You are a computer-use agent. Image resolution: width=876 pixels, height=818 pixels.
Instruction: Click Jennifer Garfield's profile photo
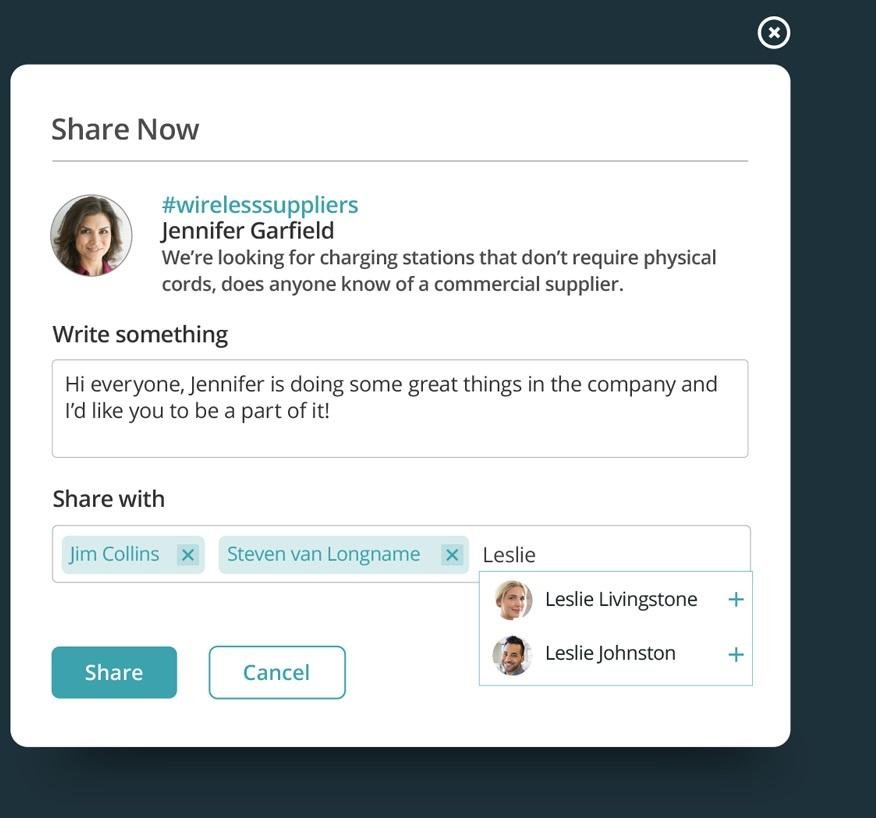92,235
